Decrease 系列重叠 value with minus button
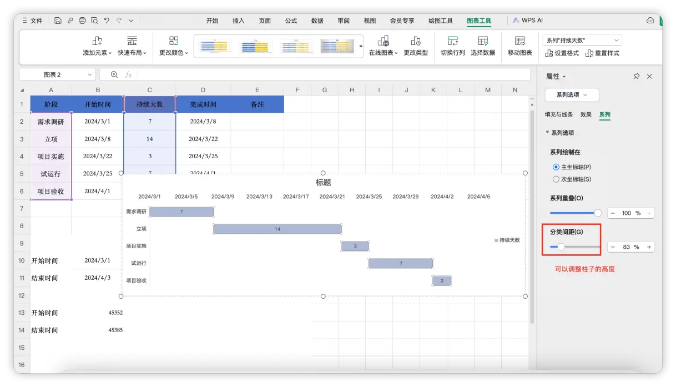 pyautogui.click(x=613, y=213)
